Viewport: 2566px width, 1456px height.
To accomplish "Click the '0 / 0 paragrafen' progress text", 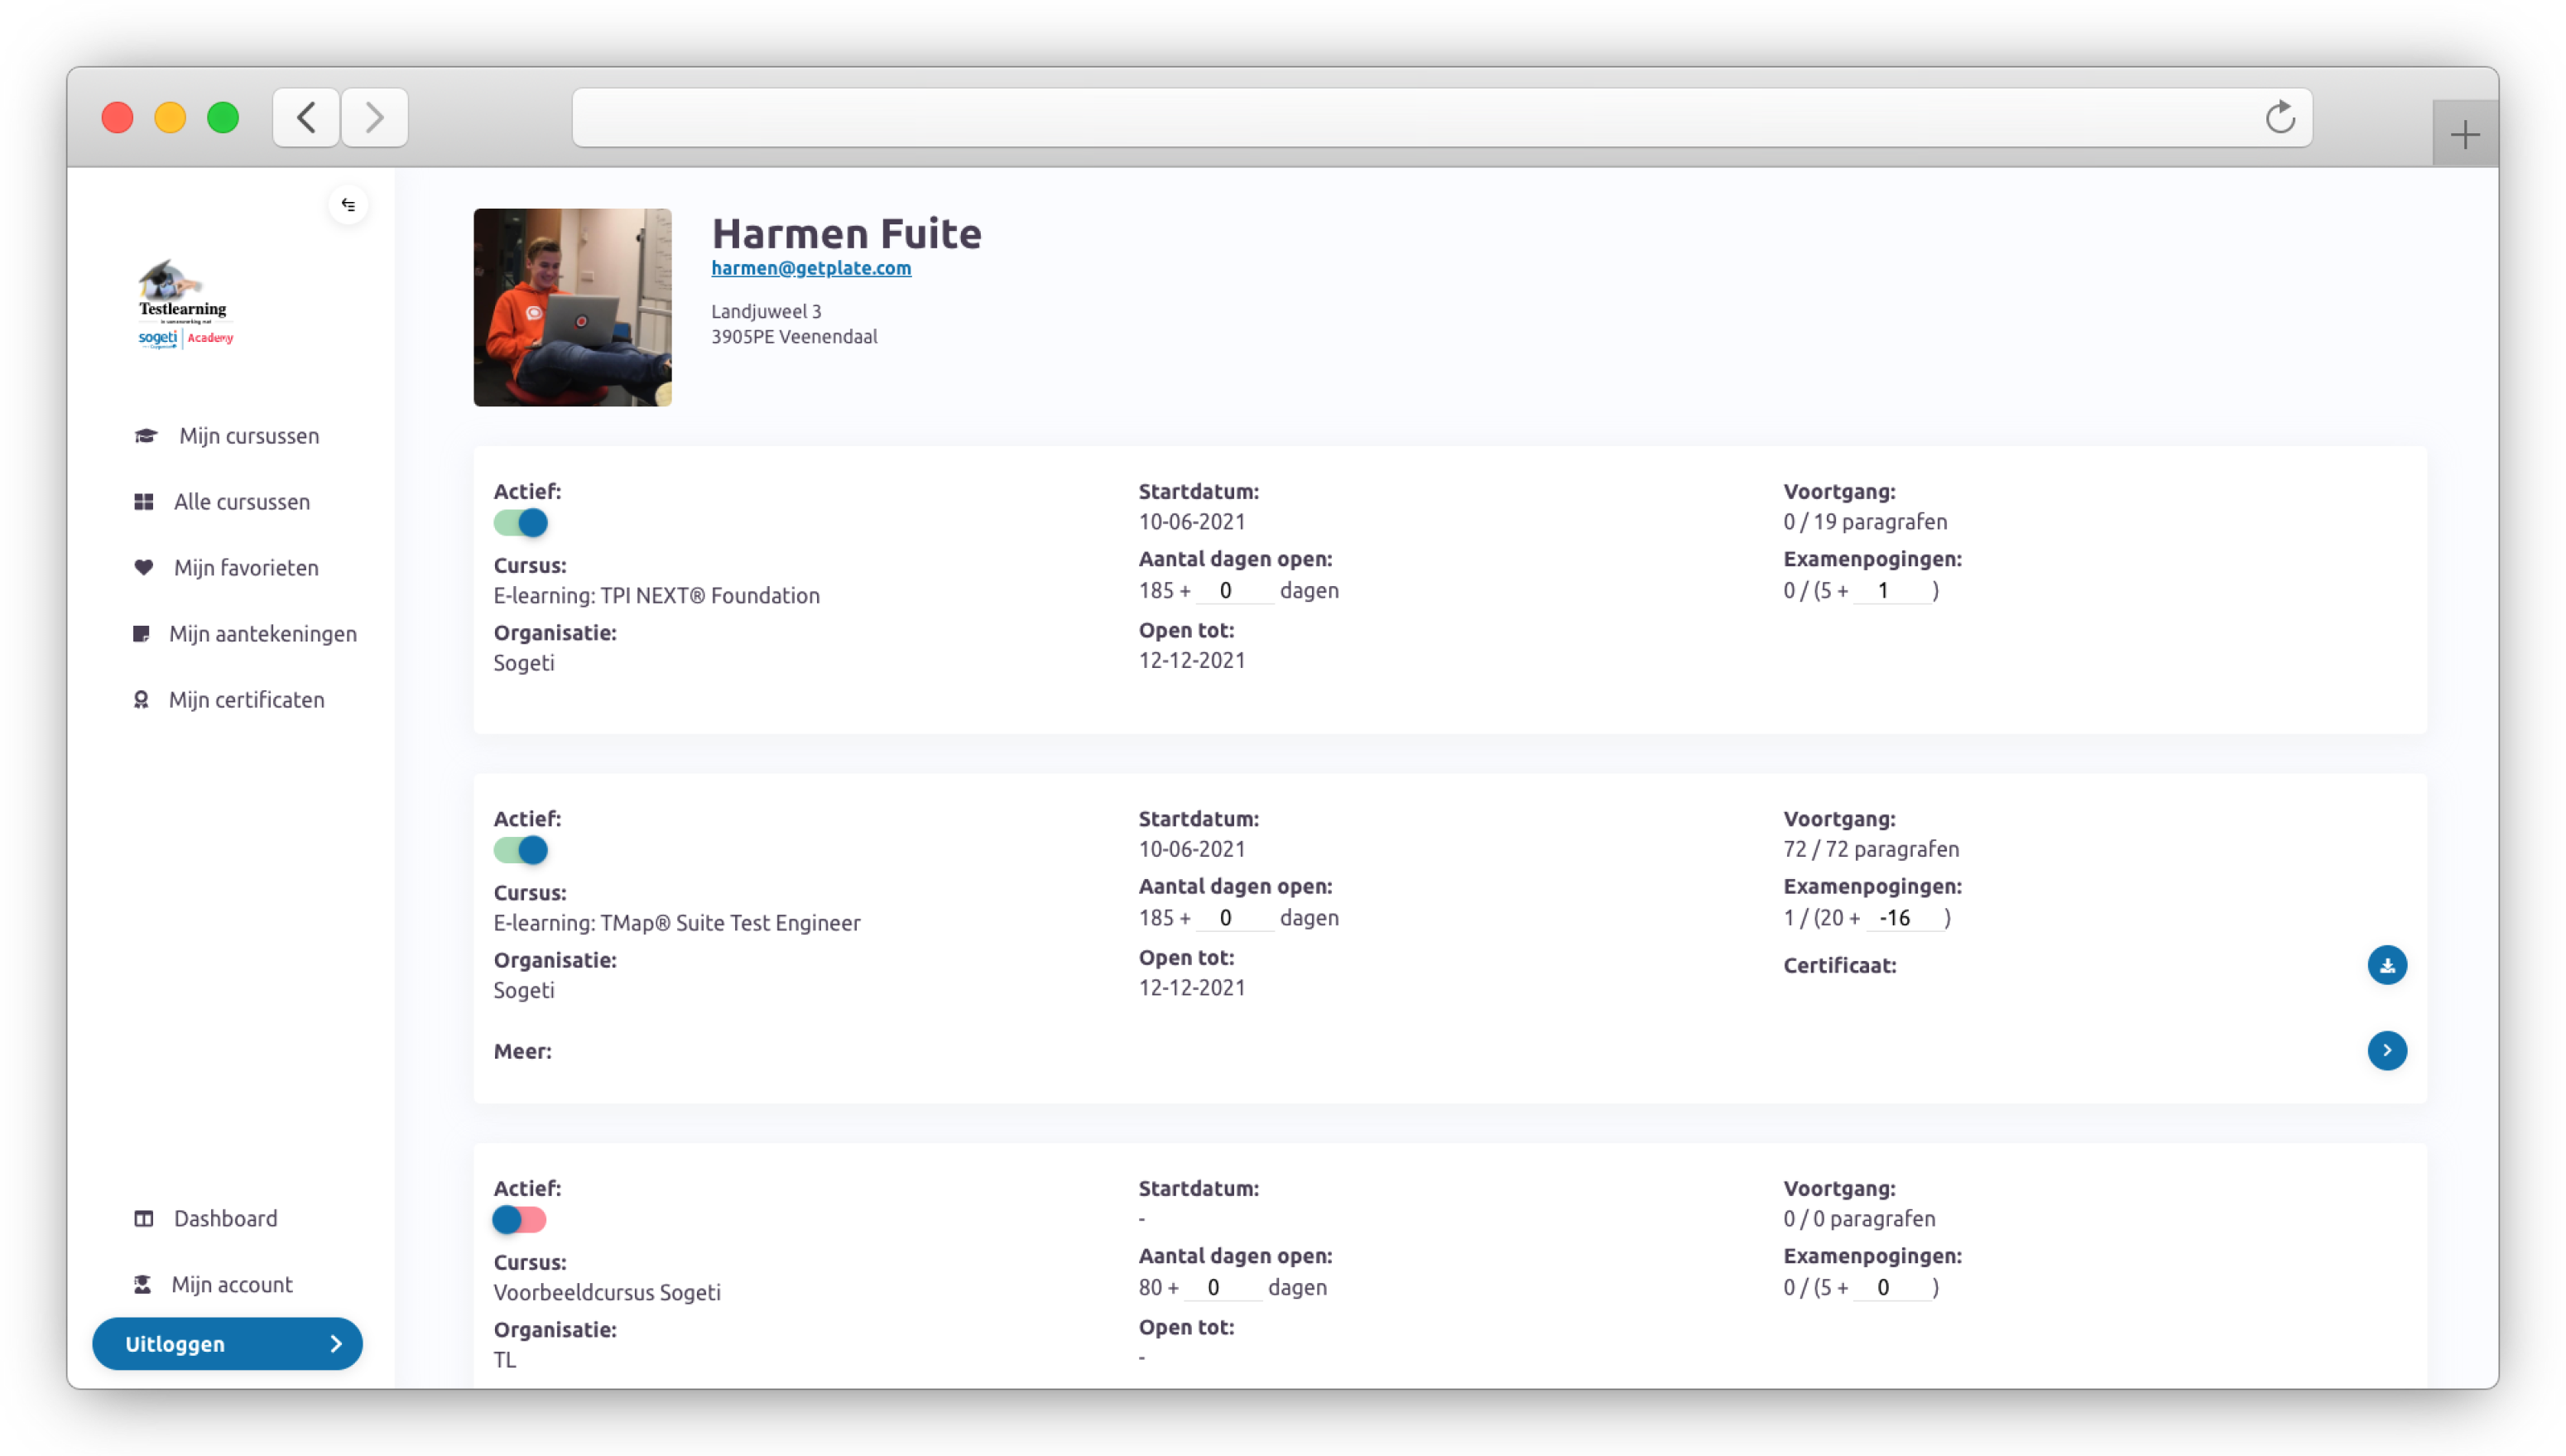I will click(1859, 1219).
